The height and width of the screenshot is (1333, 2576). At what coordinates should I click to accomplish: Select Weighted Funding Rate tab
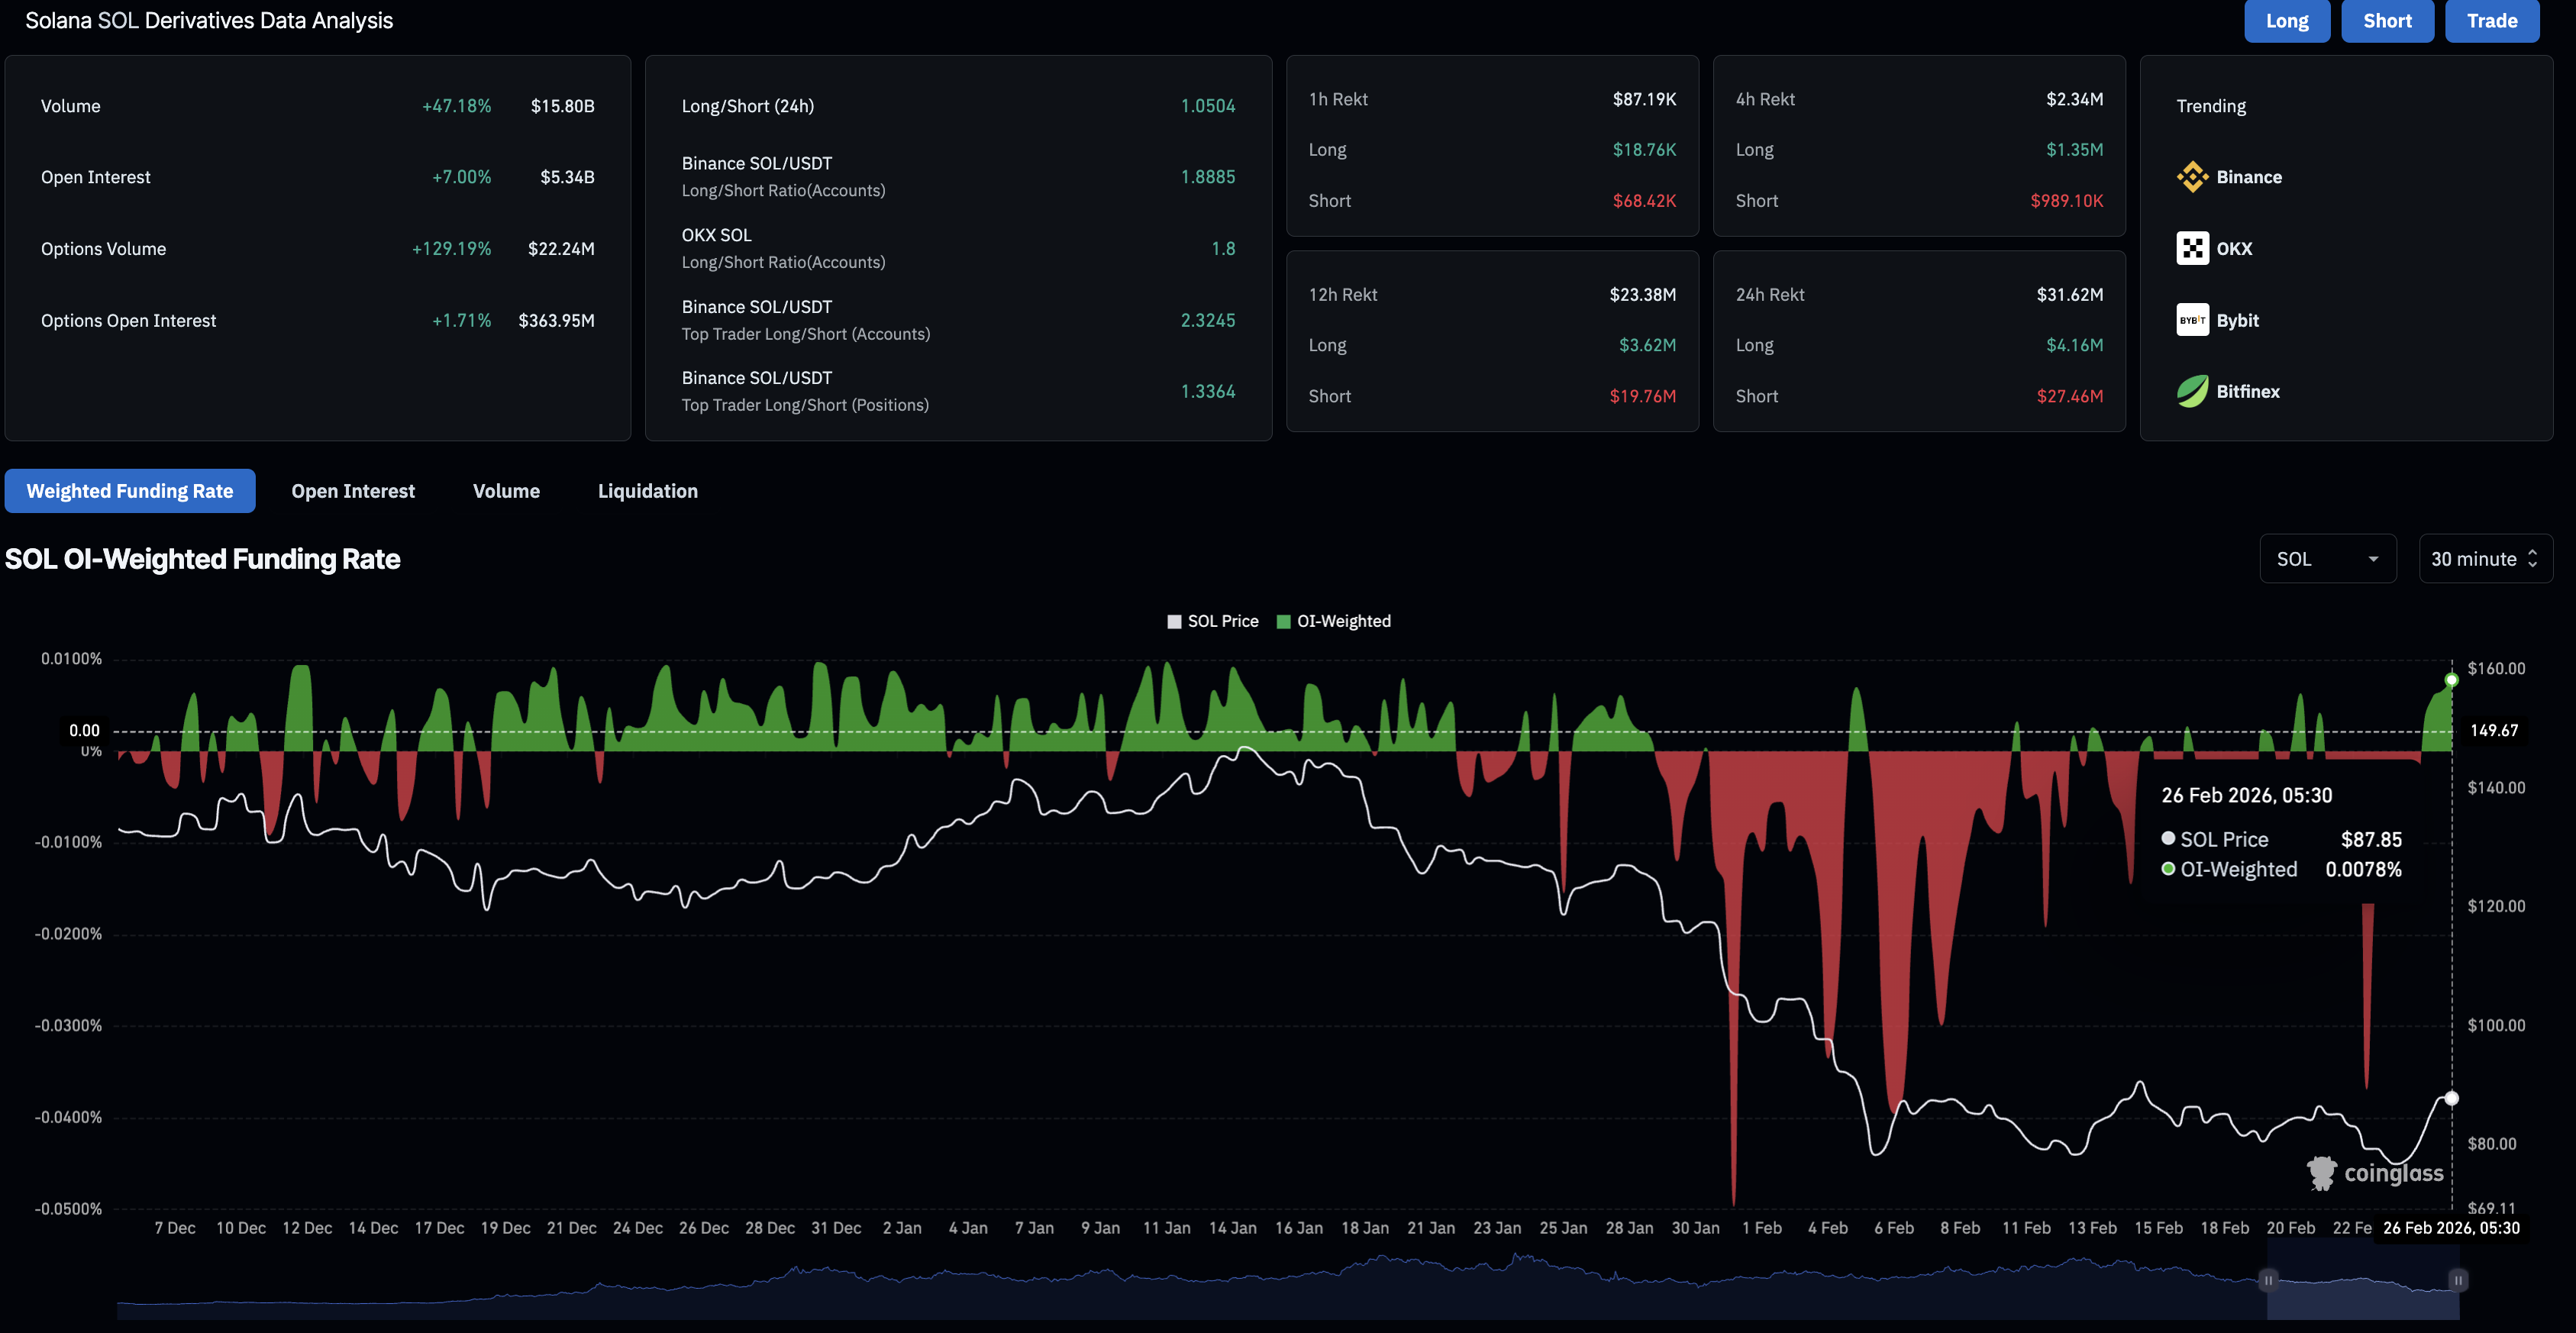pyautogui.click(x=130, y=491)
